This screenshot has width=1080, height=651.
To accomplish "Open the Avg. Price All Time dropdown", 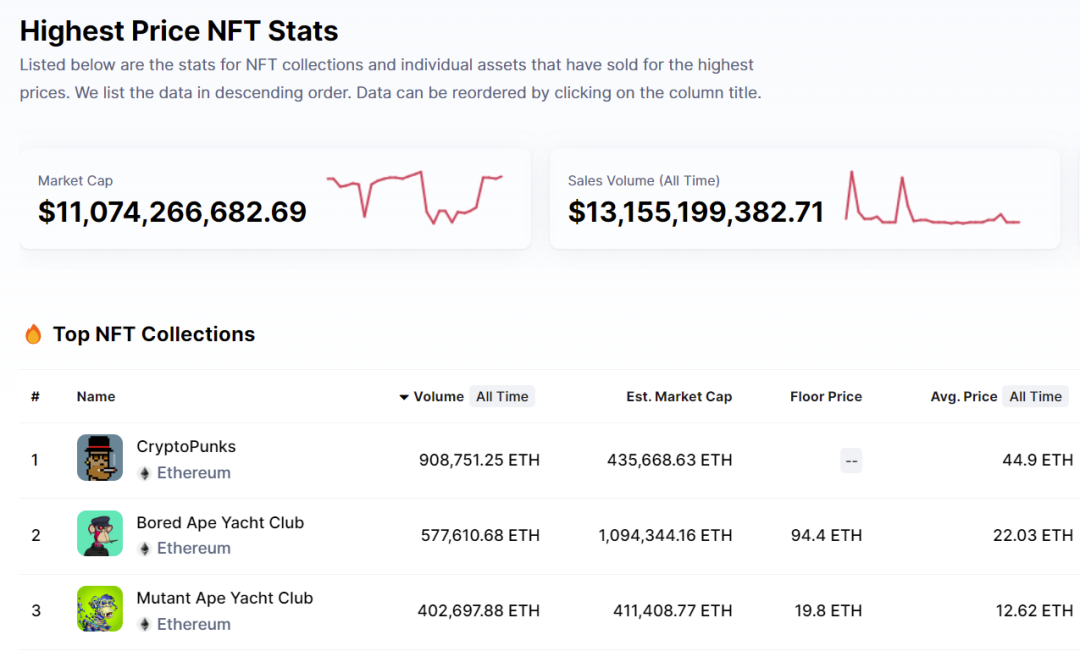I will click(x=1035, y=397).
